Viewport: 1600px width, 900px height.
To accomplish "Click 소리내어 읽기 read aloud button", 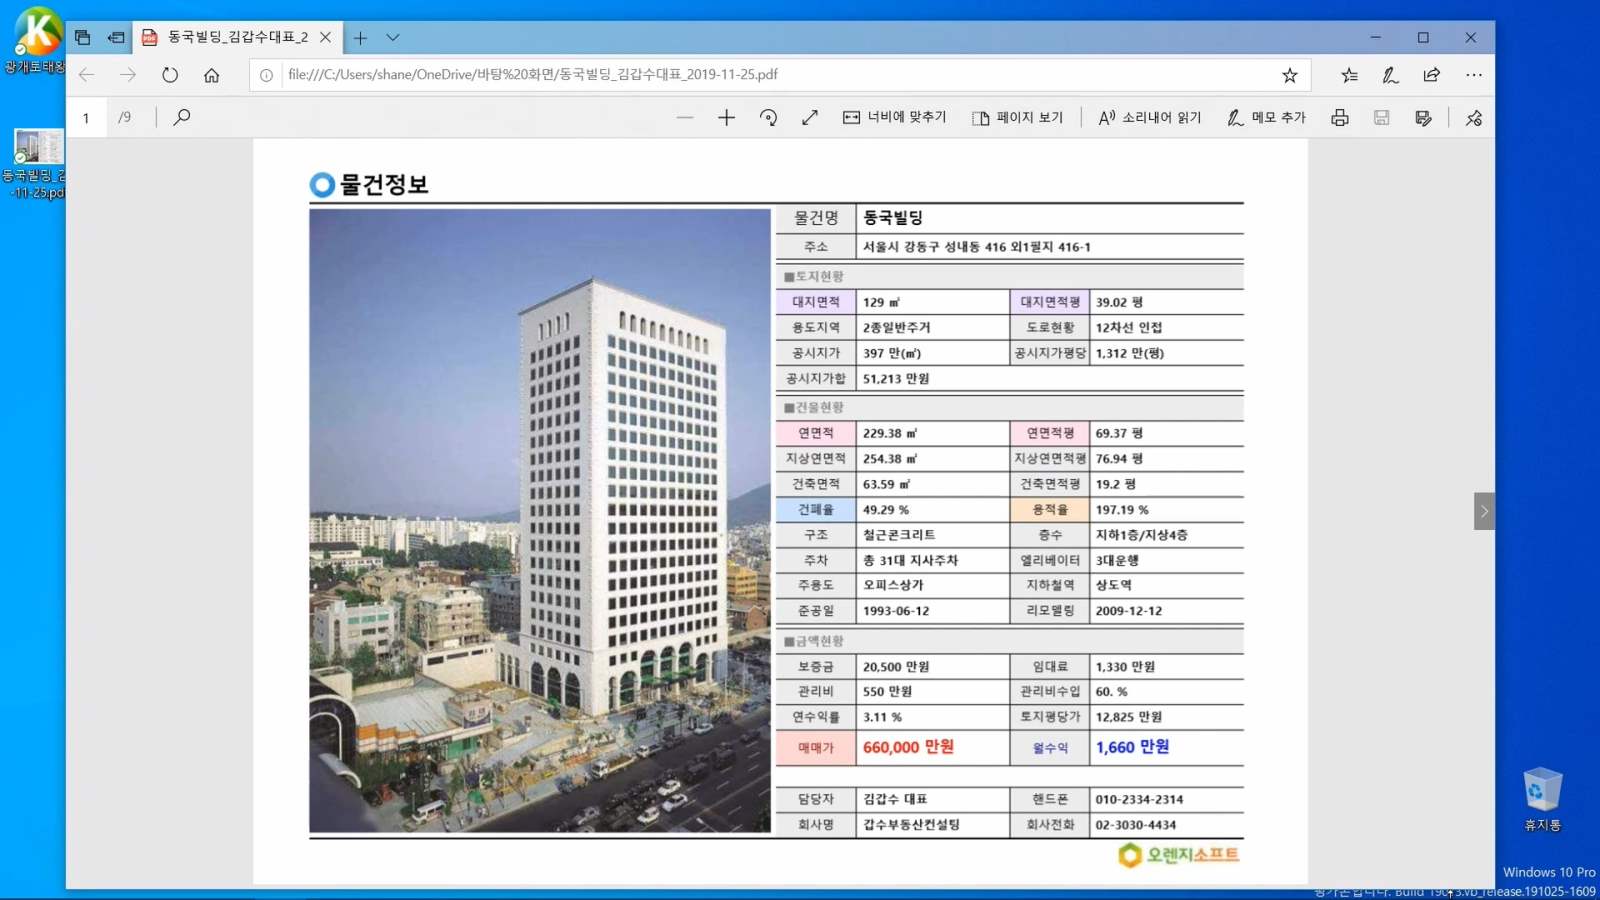I will 1149,118.
